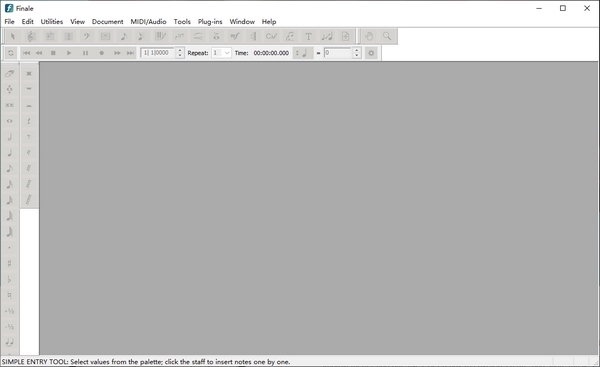Open the Plug-ins menu
Viewport: 600px width, 367px height.
tap(210, 22)
